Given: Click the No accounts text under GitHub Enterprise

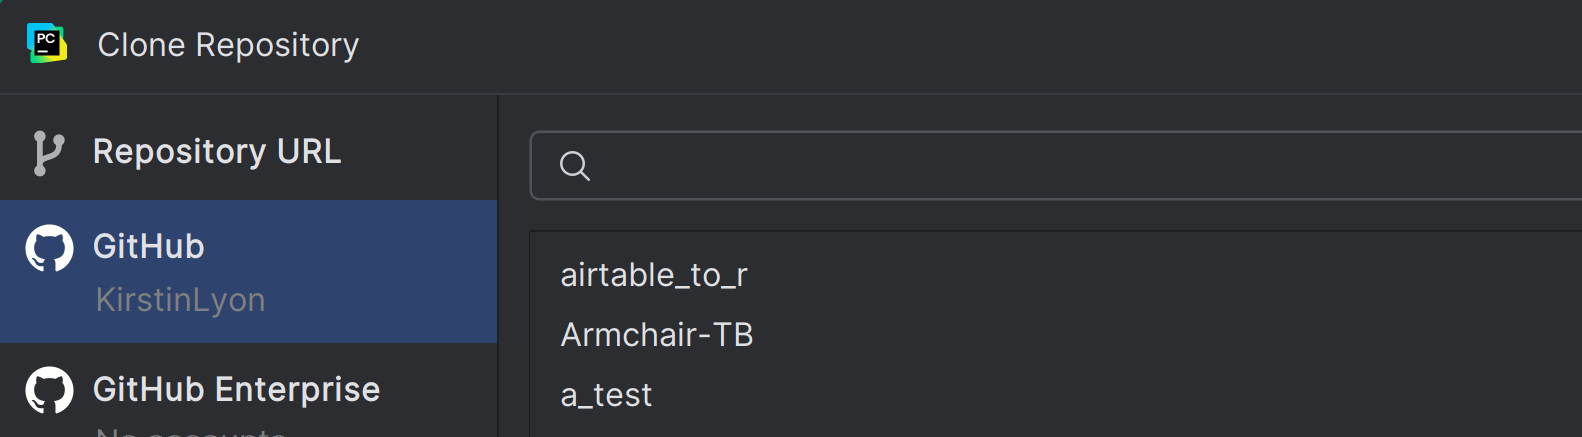Looking at the screenshot, I should [x=191, y=432].
